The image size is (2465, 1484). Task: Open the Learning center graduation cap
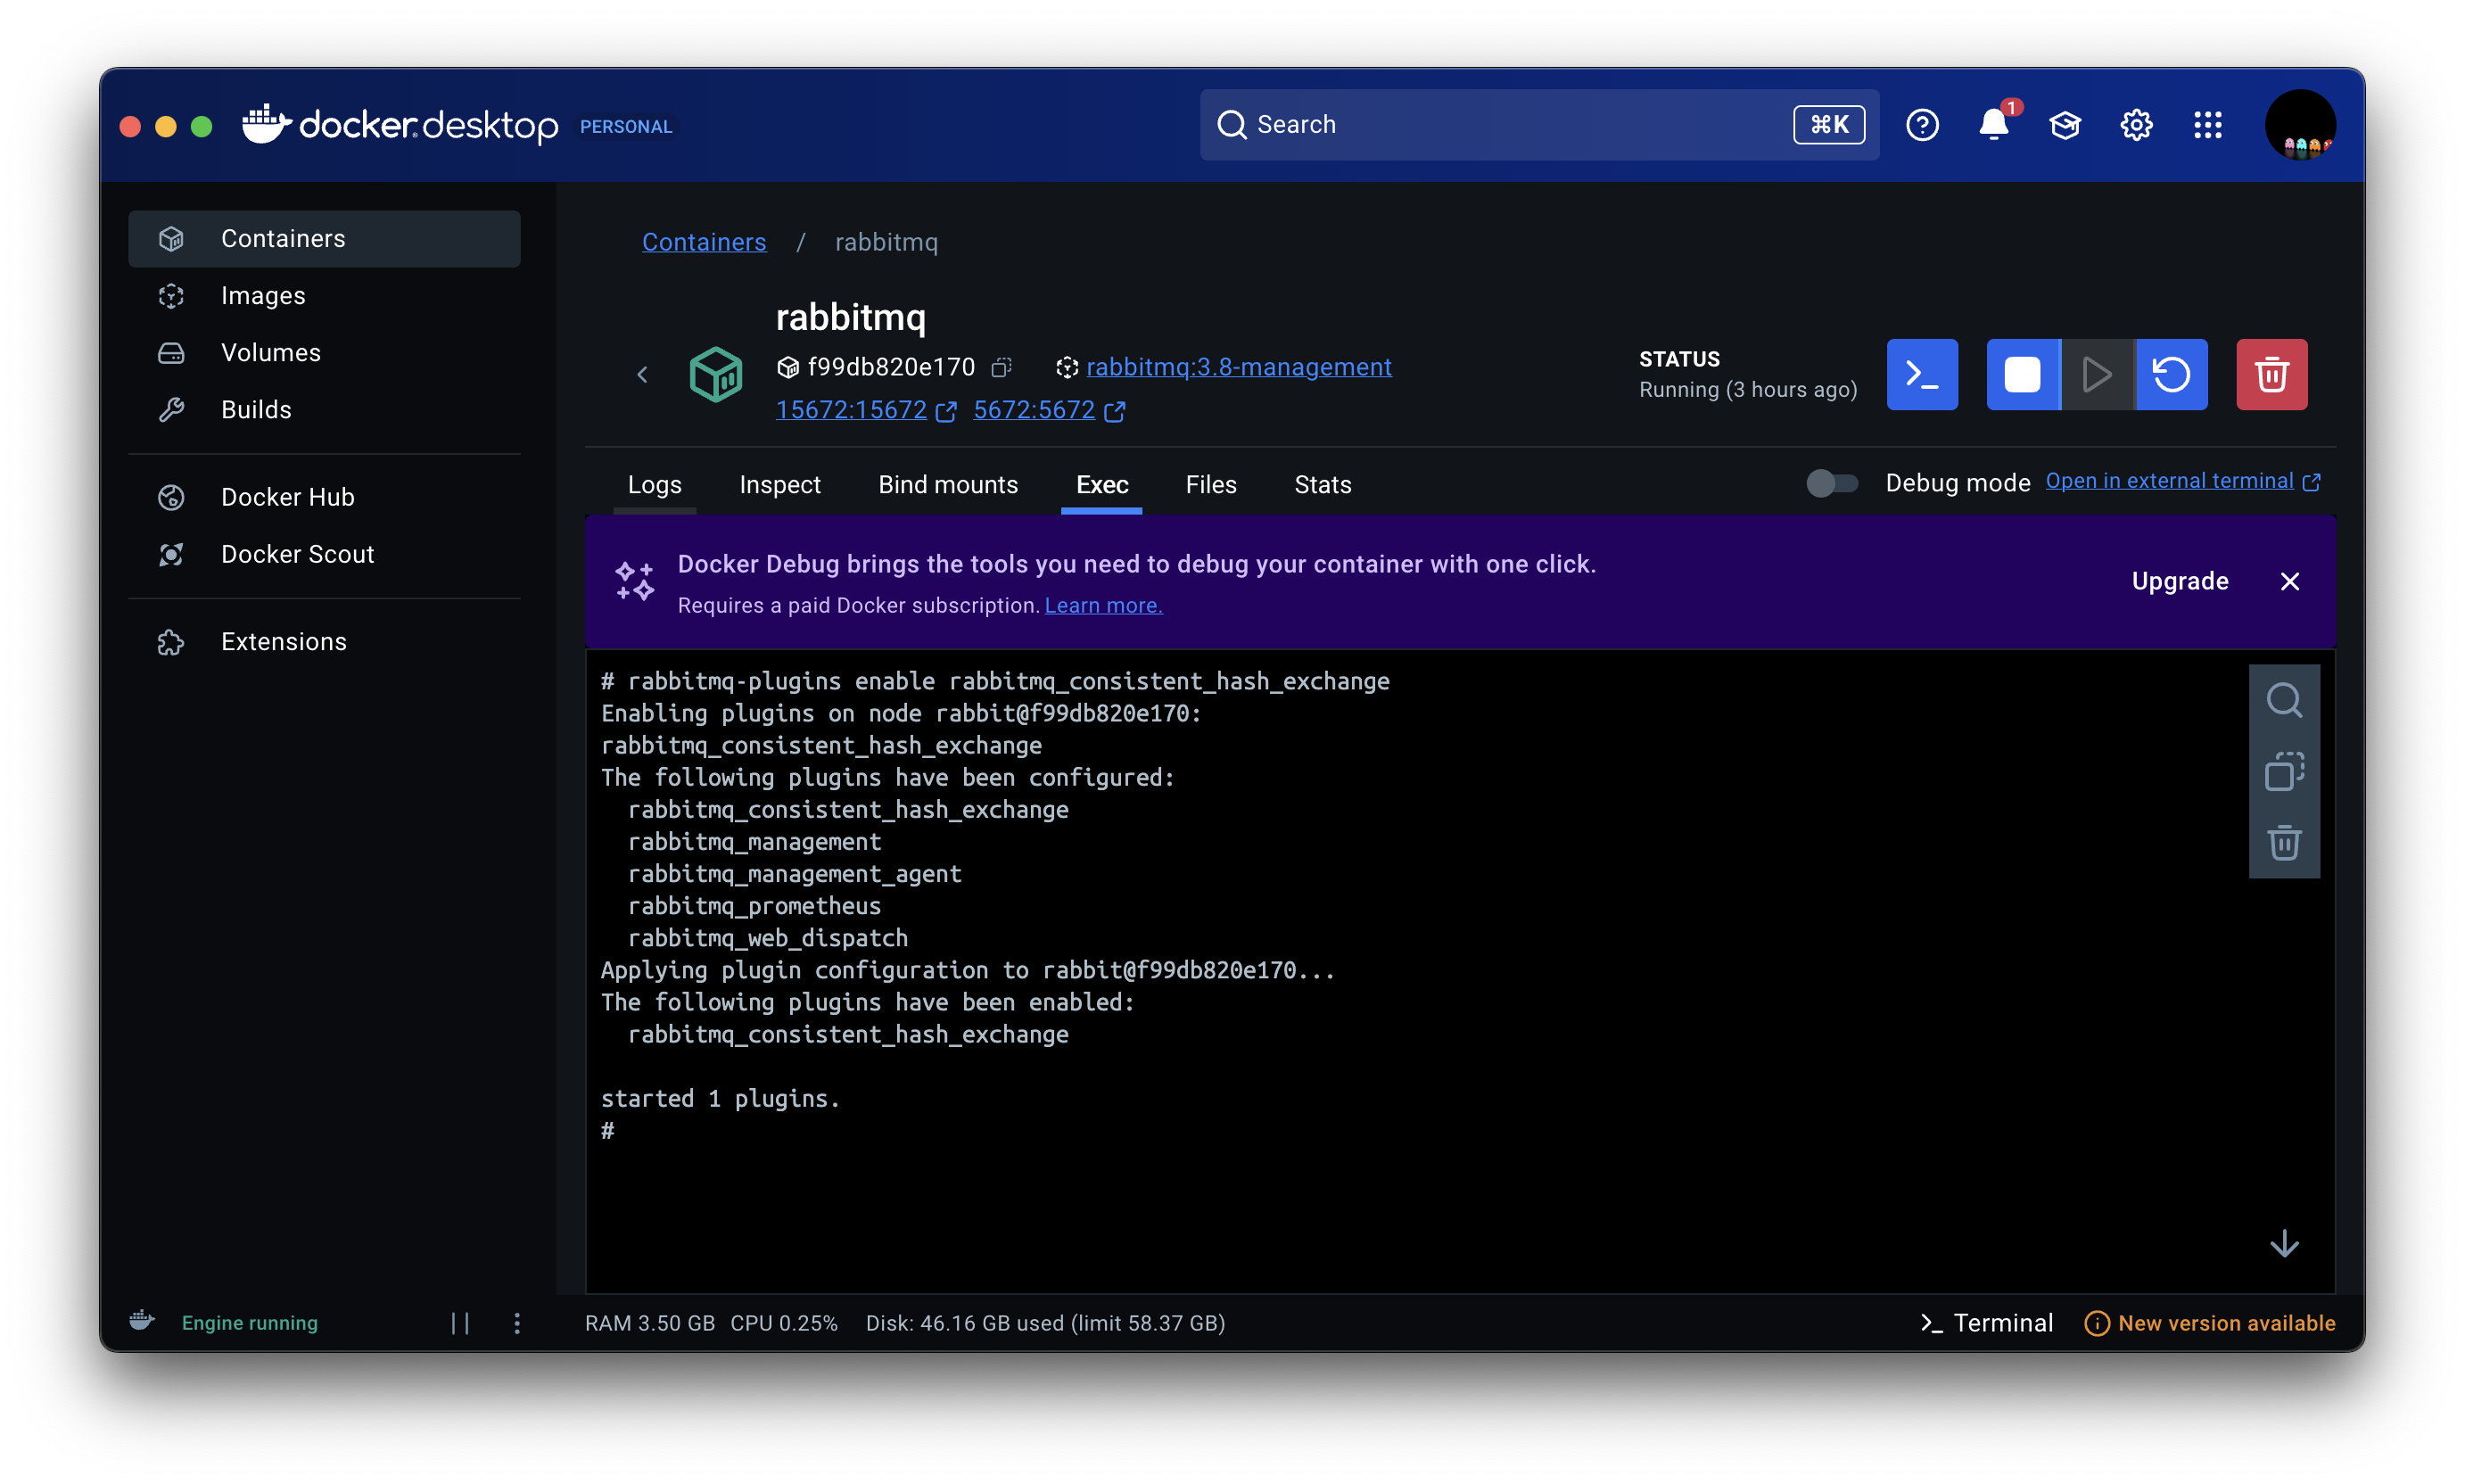point(2064,125)
